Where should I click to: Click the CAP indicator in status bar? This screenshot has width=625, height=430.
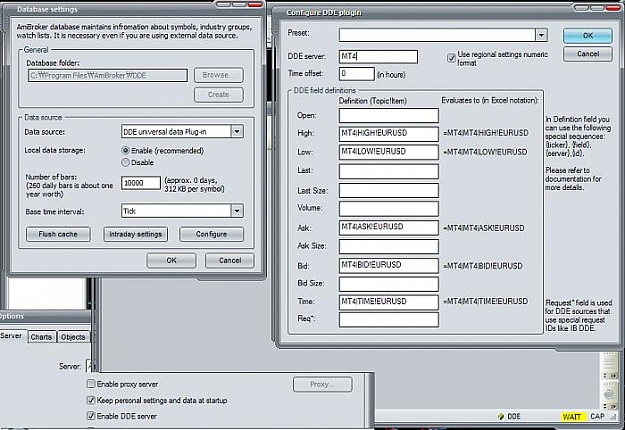(x=597, y=416)
